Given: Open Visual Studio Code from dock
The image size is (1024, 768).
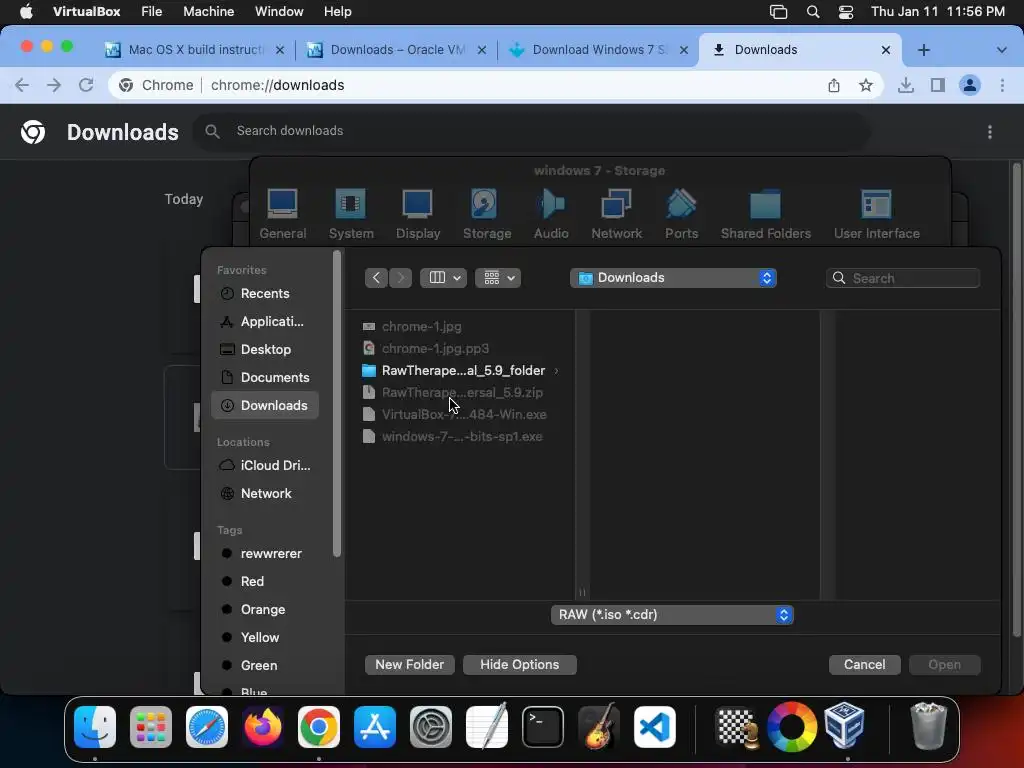Looking at the screenshot, I should [x=655, y=727].
